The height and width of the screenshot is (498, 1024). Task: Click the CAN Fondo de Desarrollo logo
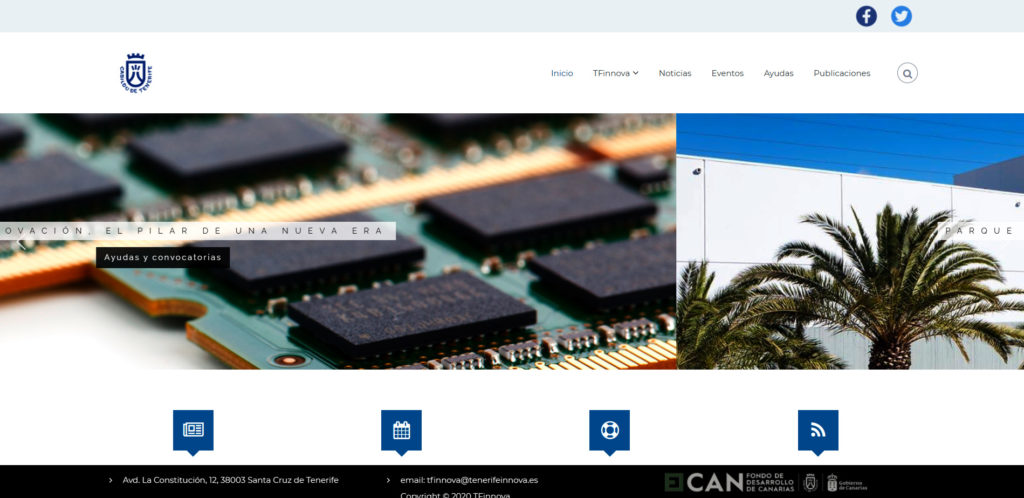click(x=729, y=482)
